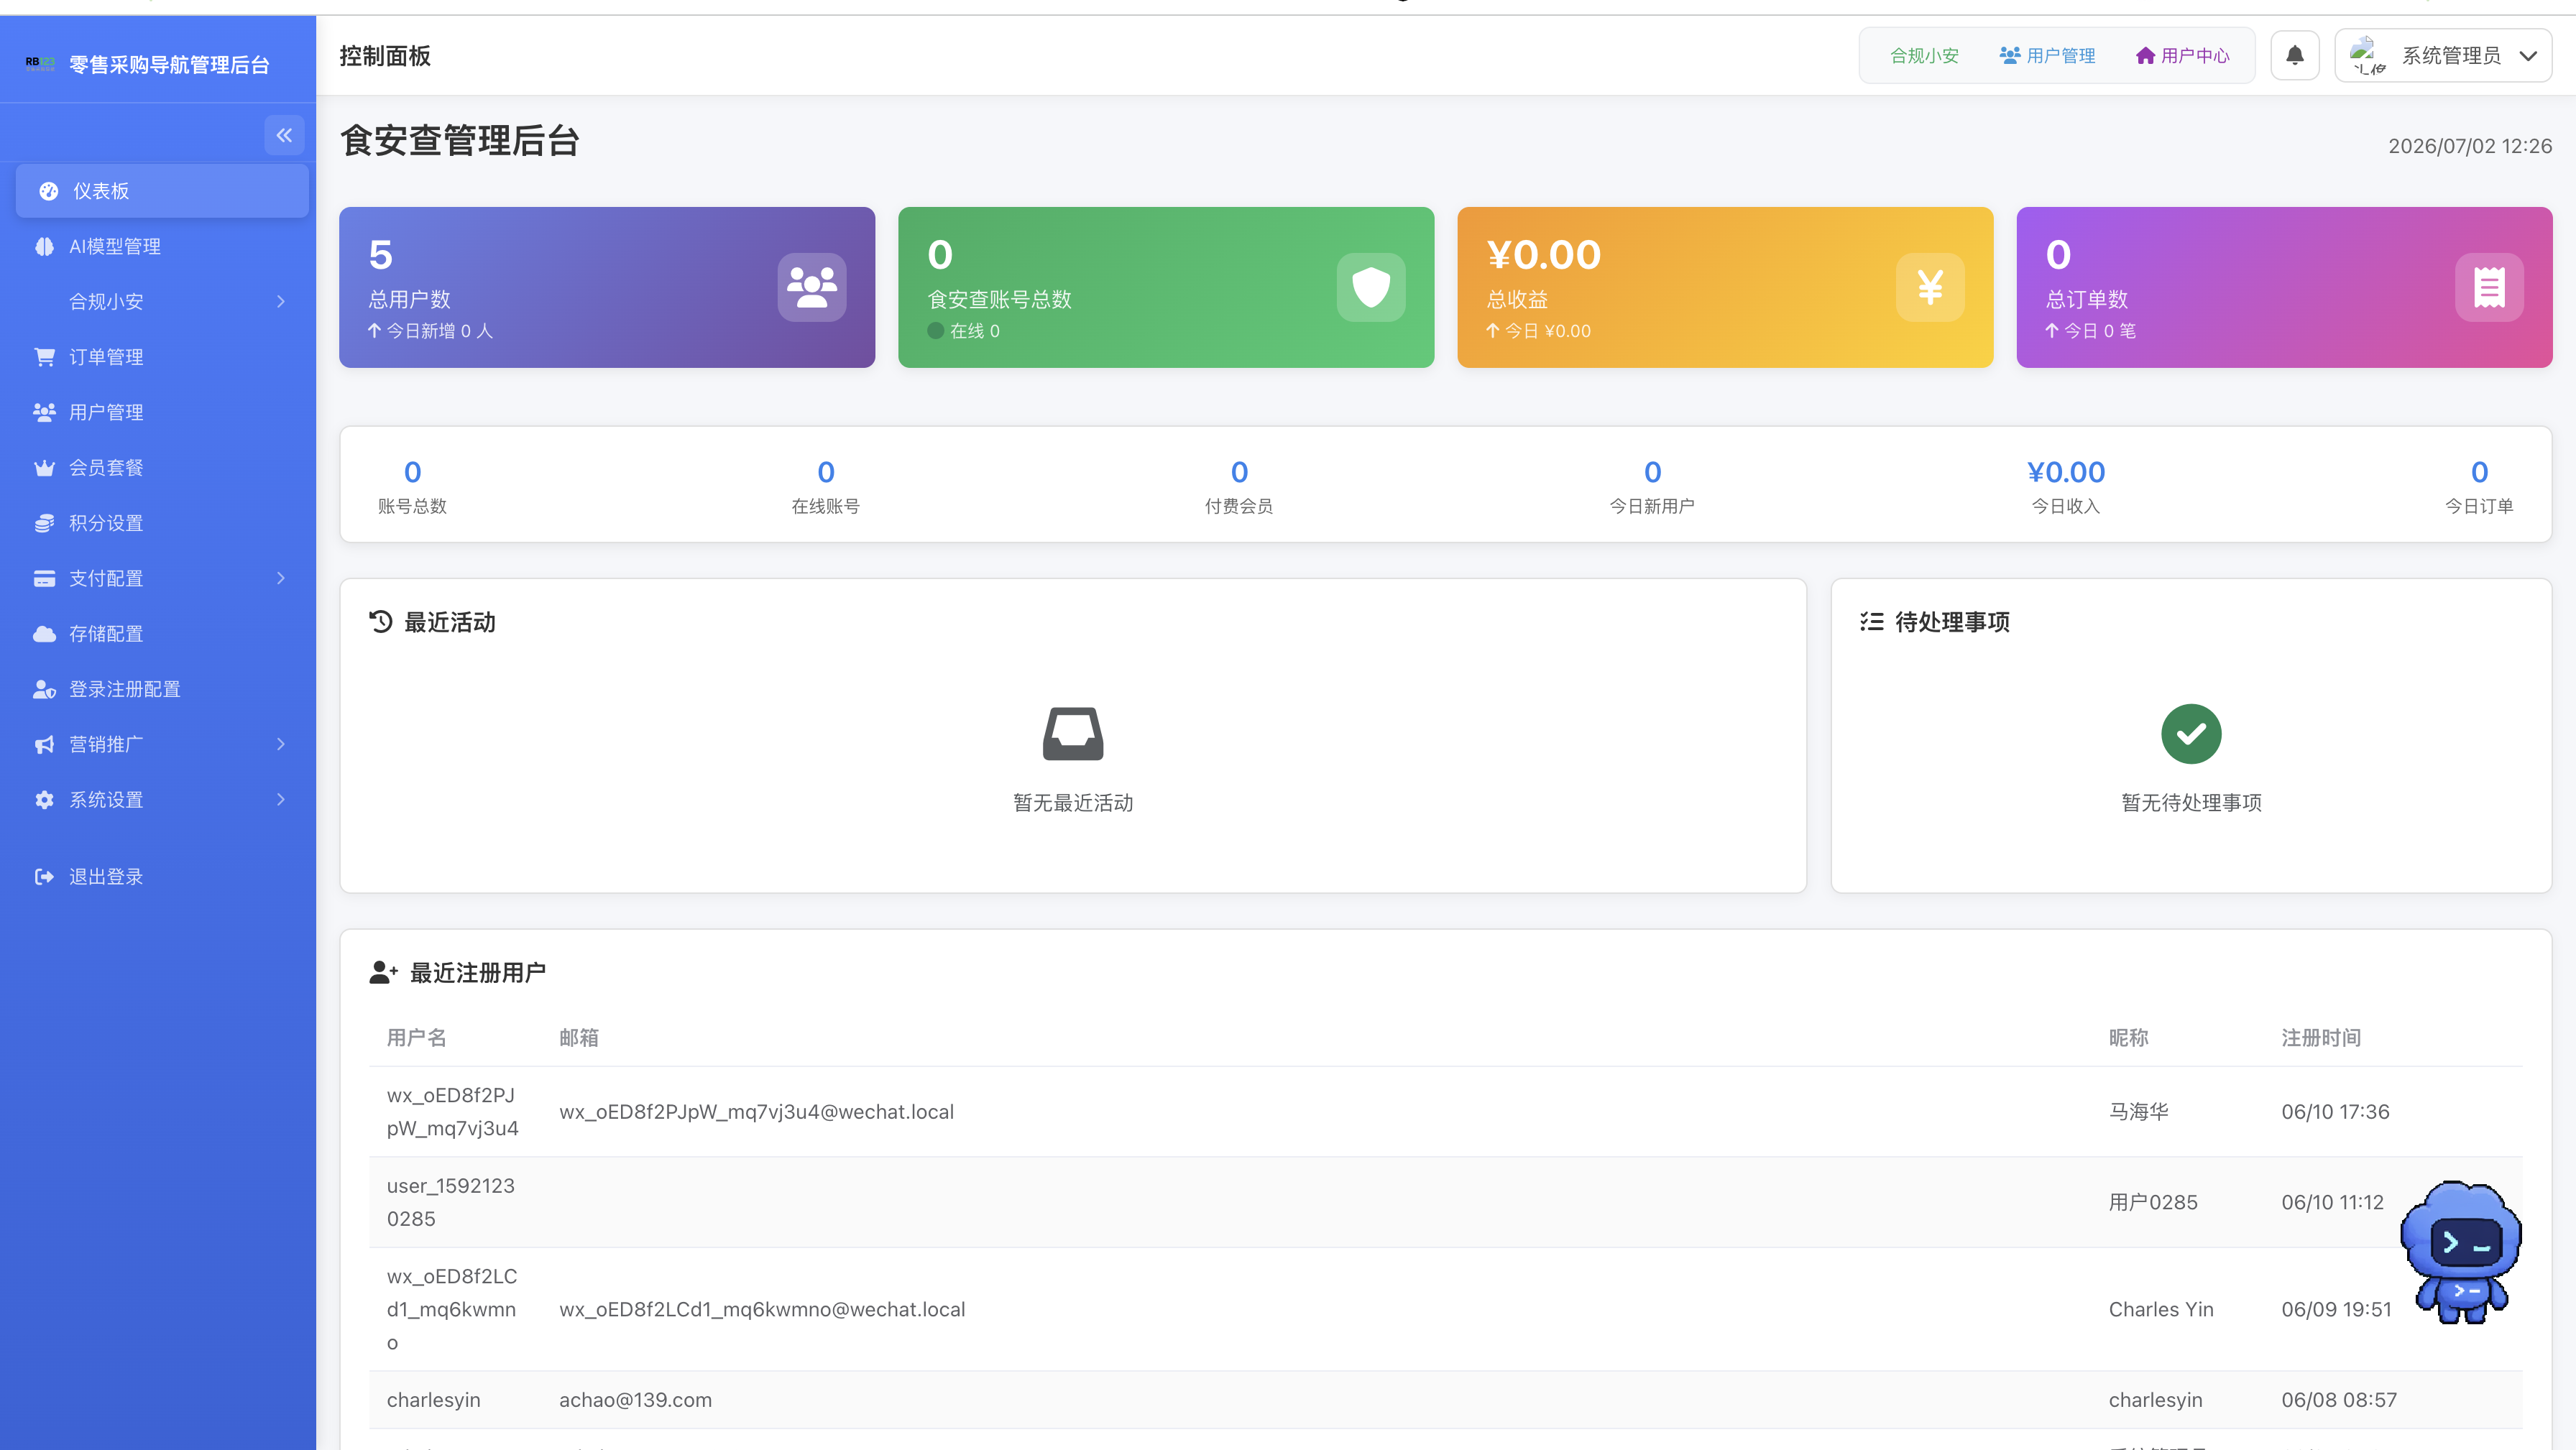The image size is (2576, 1450).
Task: Collapse the sidebar with double-chevron icon
Action: pyautogui.click(x=284, y=135)
